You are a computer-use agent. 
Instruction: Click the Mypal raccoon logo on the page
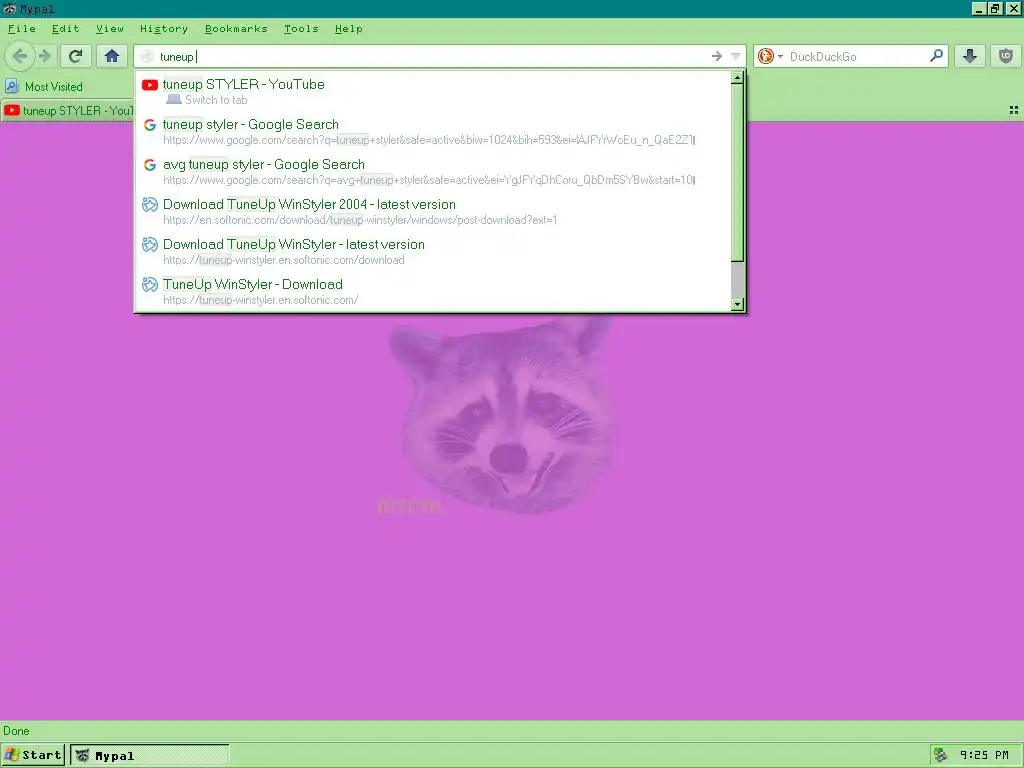pos(502,415)
